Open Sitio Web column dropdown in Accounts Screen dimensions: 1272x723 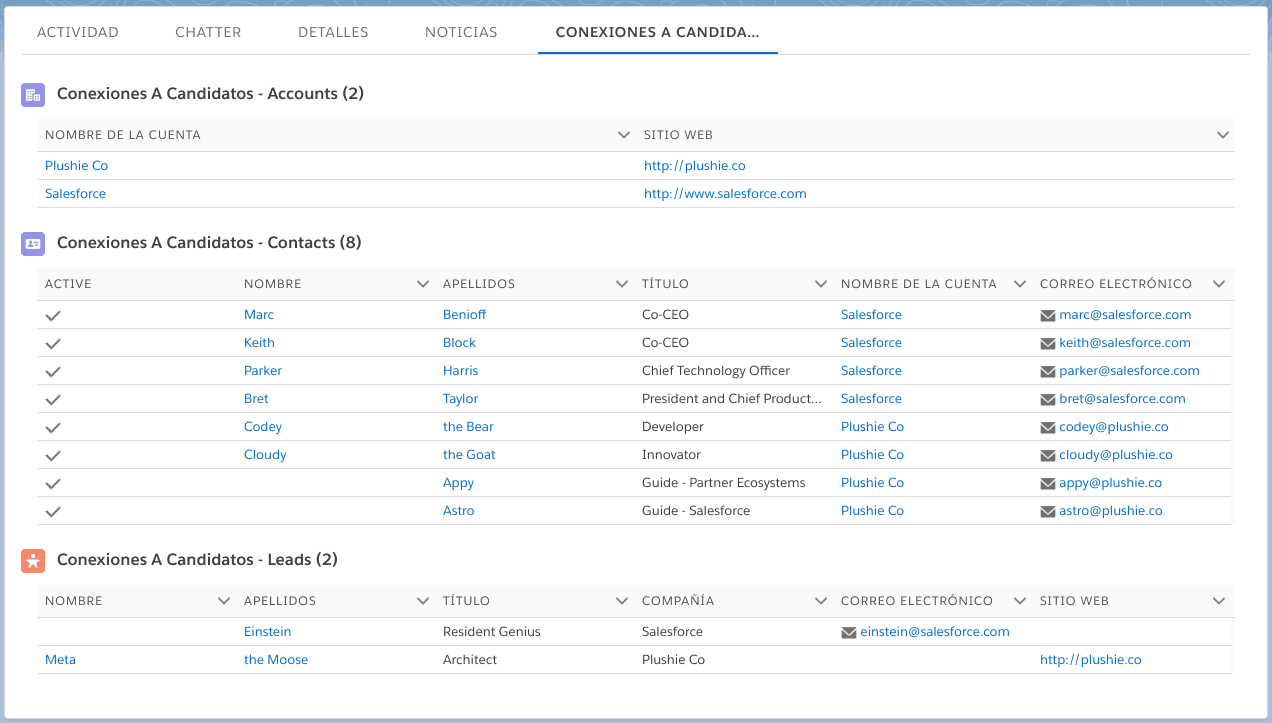(1222, 135)
